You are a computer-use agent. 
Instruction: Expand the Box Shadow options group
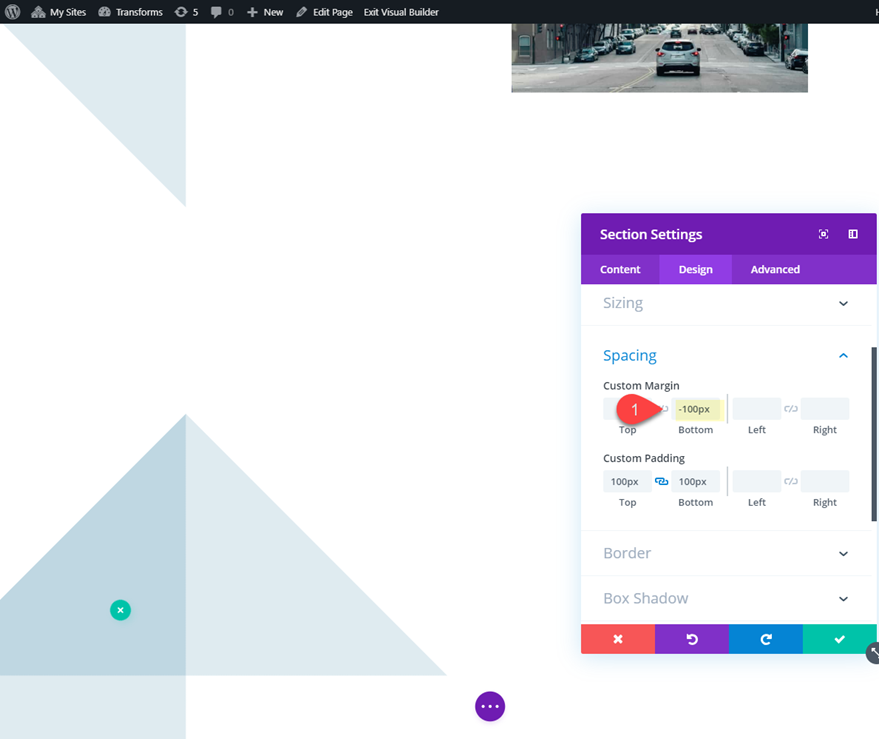pos(843,599)
